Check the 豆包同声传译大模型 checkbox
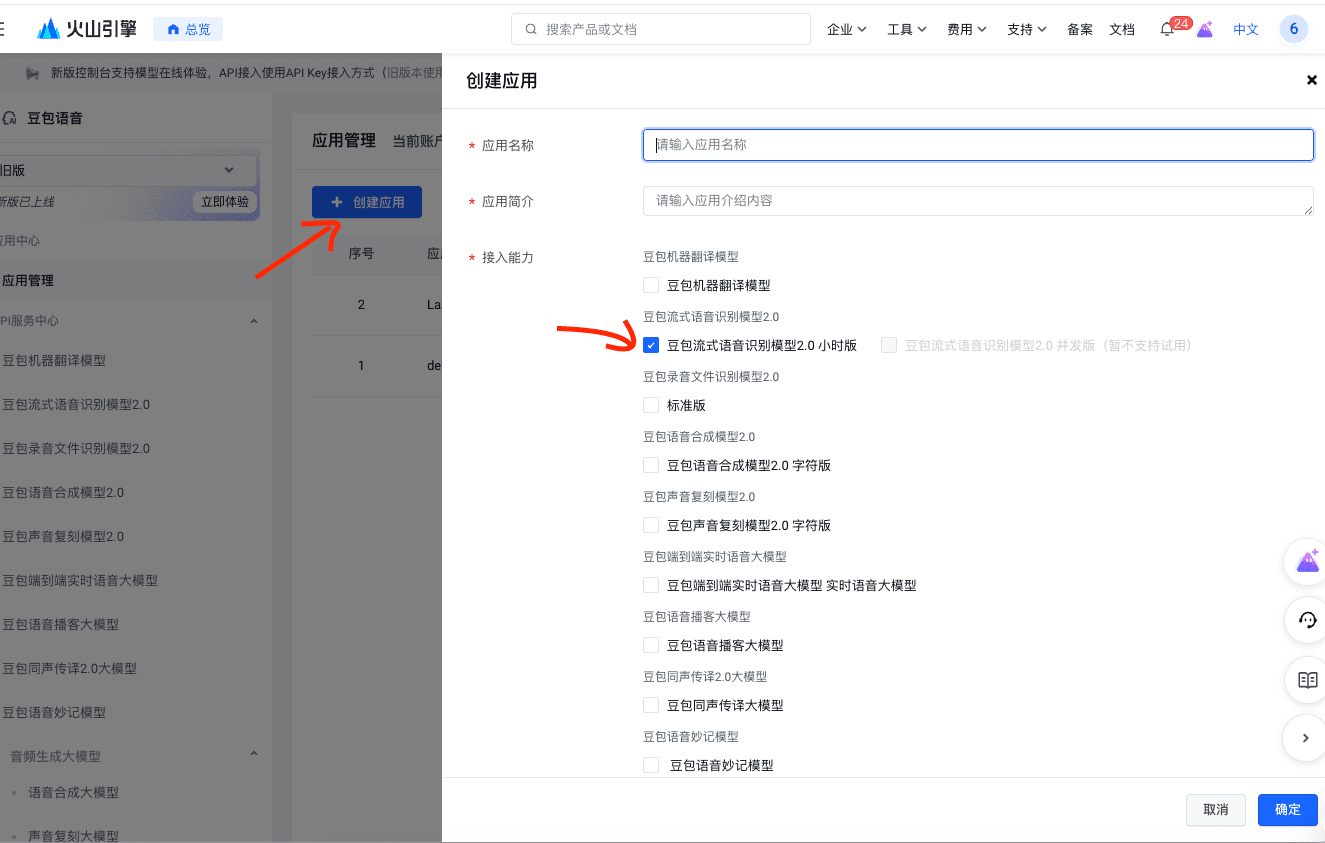Image resolution: width=1325 pixels, height=843 pixels. point(651,705)
